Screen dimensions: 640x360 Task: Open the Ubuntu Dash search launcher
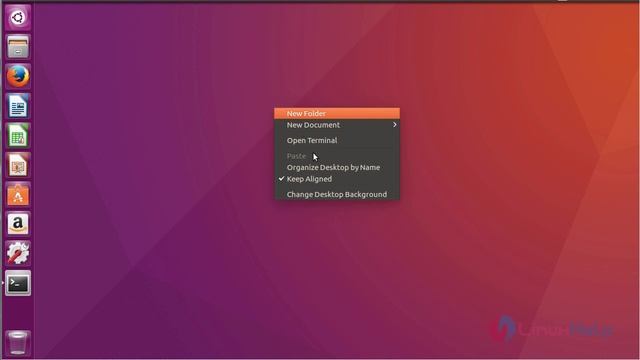click(x=18, y=18)
